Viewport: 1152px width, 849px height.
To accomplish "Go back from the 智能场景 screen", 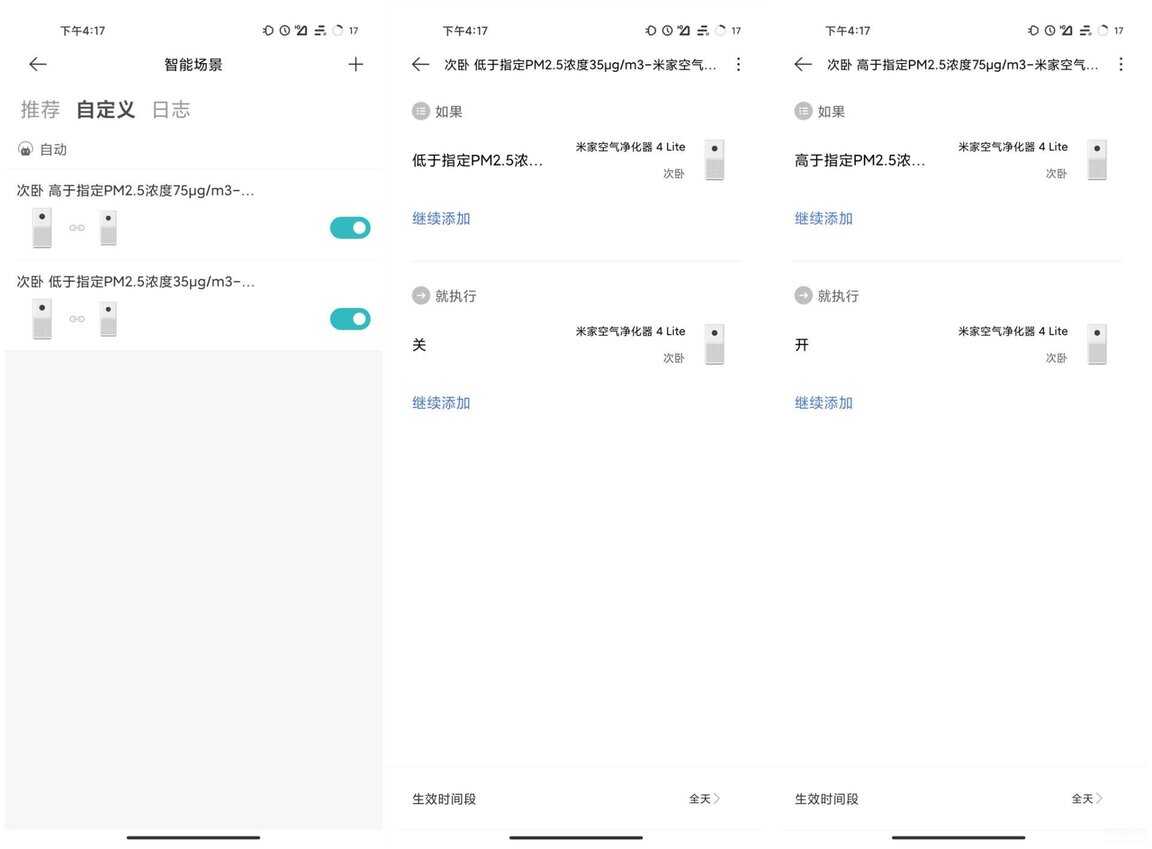I will click(x=37, y=65).
